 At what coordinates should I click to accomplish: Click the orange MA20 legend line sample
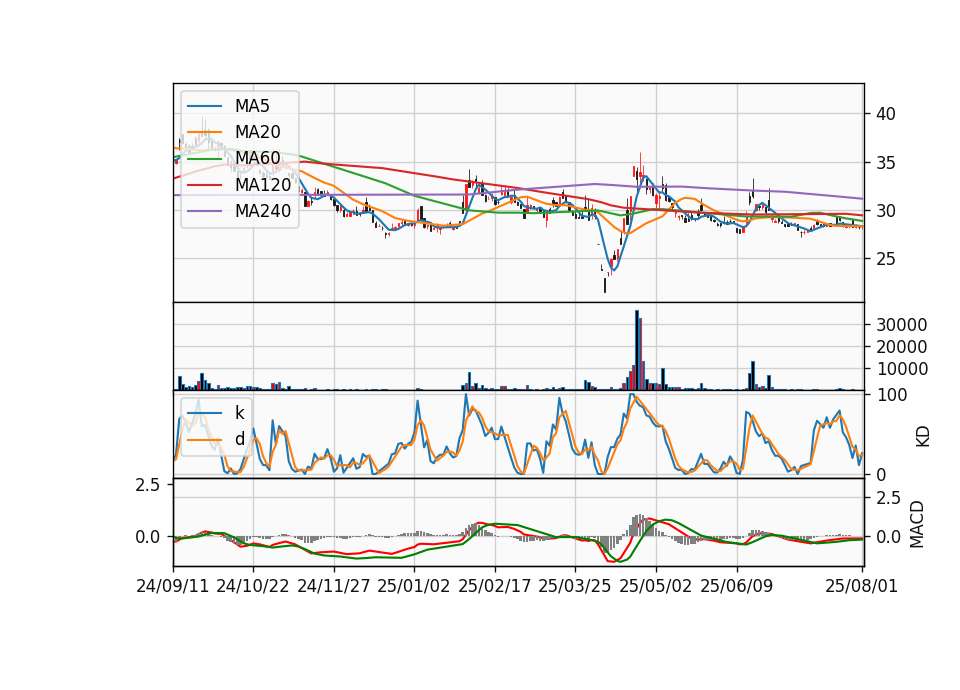coord(204,132)
